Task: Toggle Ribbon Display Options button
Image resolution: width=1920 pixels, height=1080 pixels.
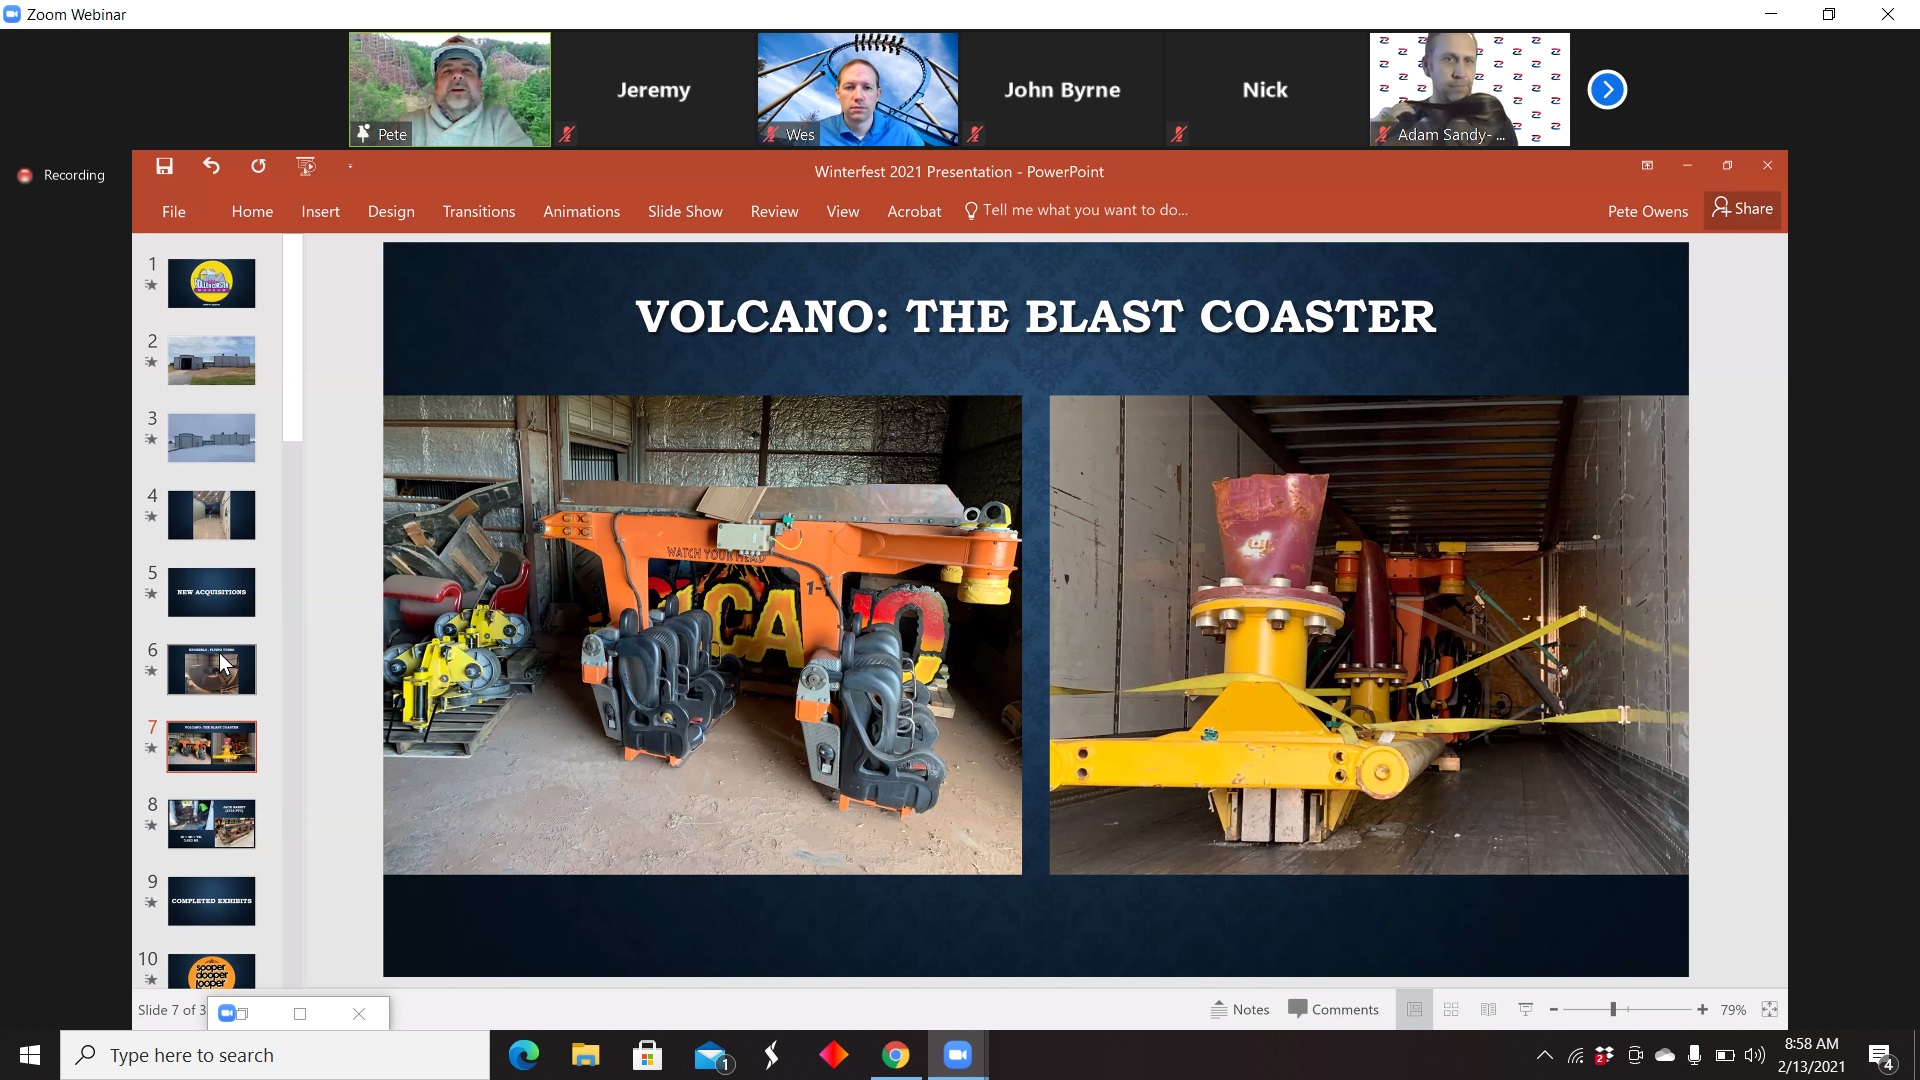Action: [x=1647, y=166]
